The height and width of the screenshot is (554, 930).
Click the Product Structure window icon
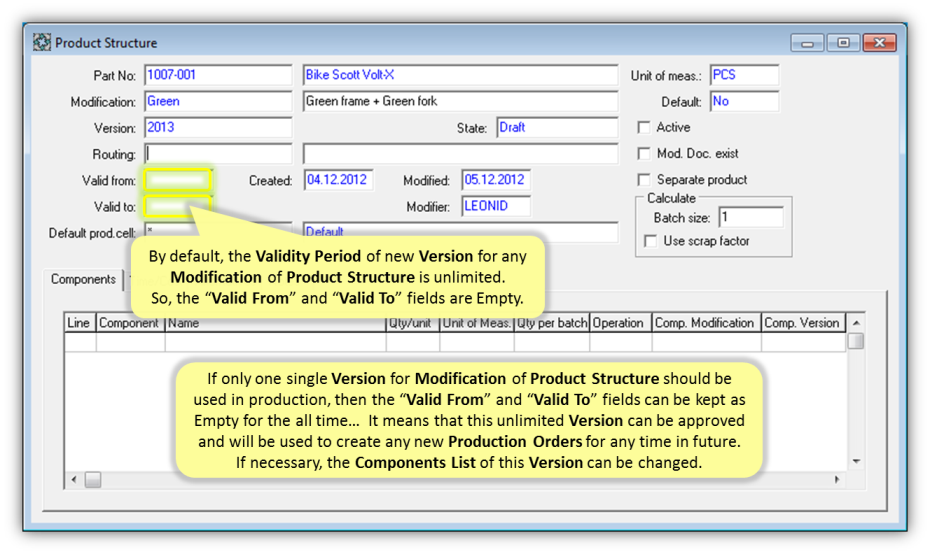click(x=42, y=43)
